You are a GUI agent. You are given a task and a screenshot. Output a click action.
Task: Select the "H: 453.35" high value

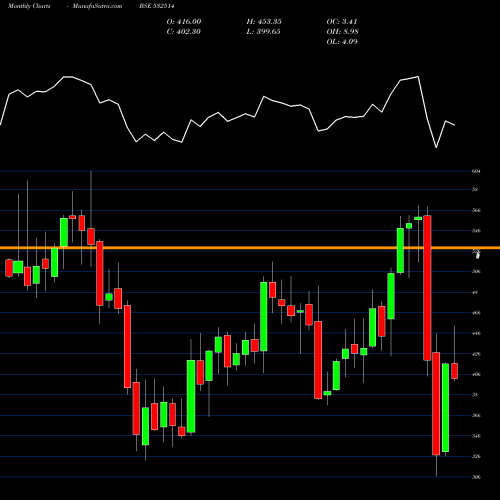[x=264, y=21]
